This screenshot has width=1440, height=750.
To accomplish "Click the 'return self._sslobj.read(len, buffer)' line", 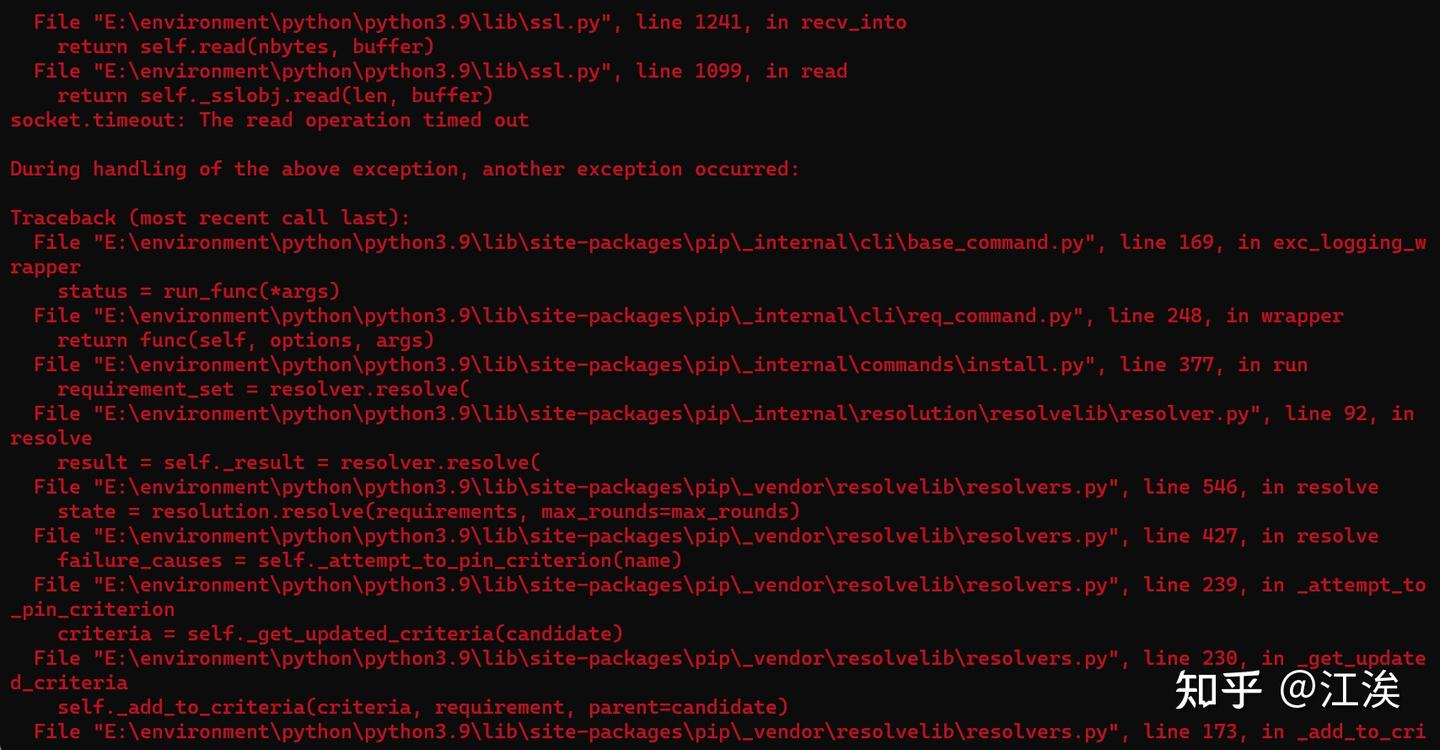I will 275,95.
